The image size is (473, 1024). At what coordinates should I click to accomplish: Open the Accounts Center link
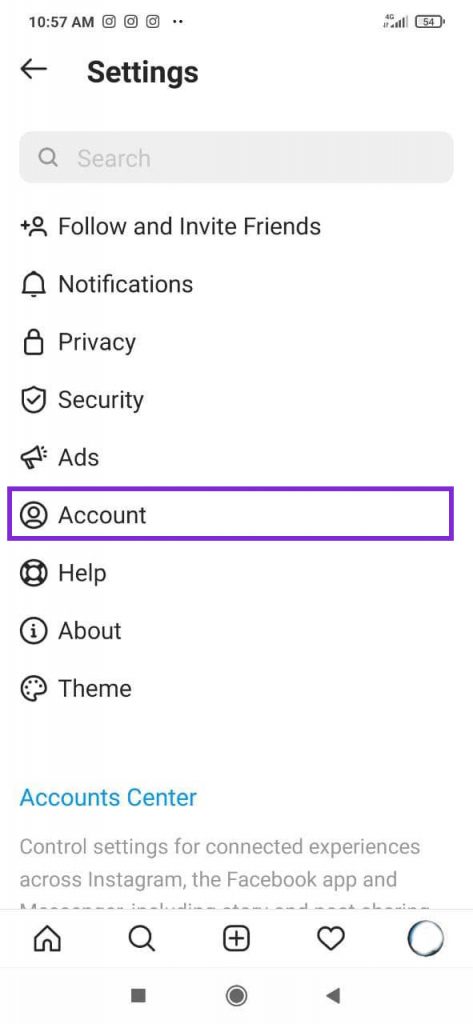108,797
